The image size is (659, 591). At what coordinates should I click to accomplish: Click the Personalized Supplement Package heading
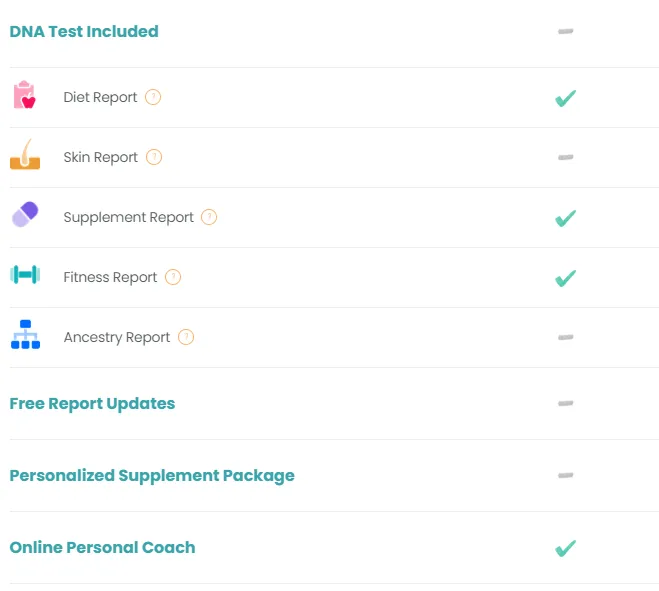[x=152, y=476]
